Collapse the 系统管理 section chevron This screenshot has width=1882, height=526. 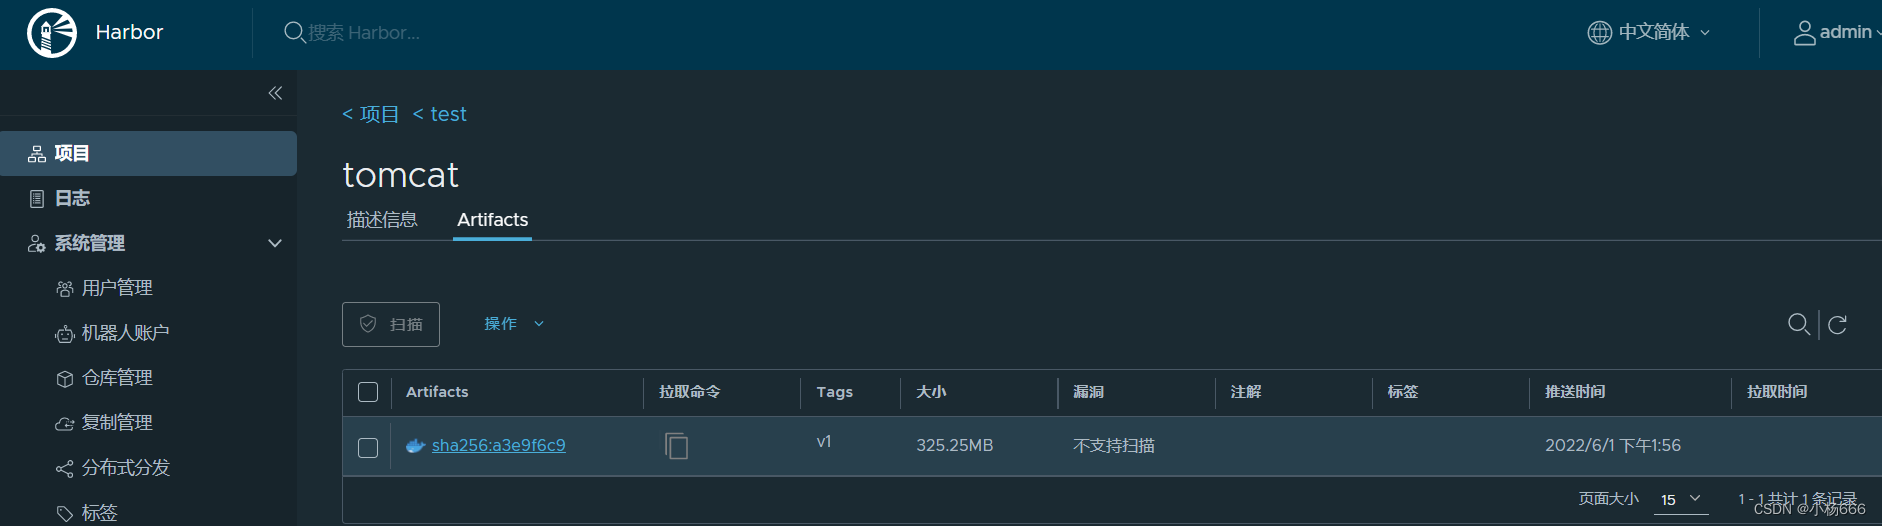click(275, 244)
